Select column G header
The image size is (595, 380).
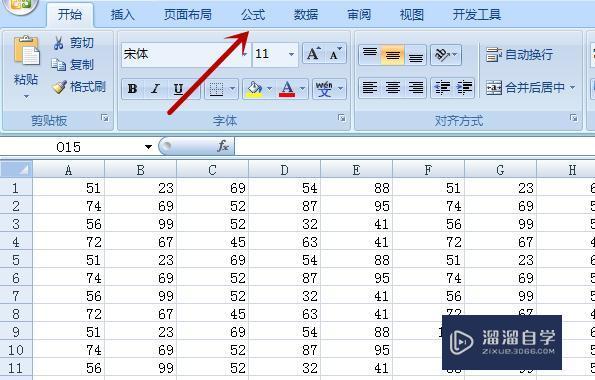coord(500,169)
